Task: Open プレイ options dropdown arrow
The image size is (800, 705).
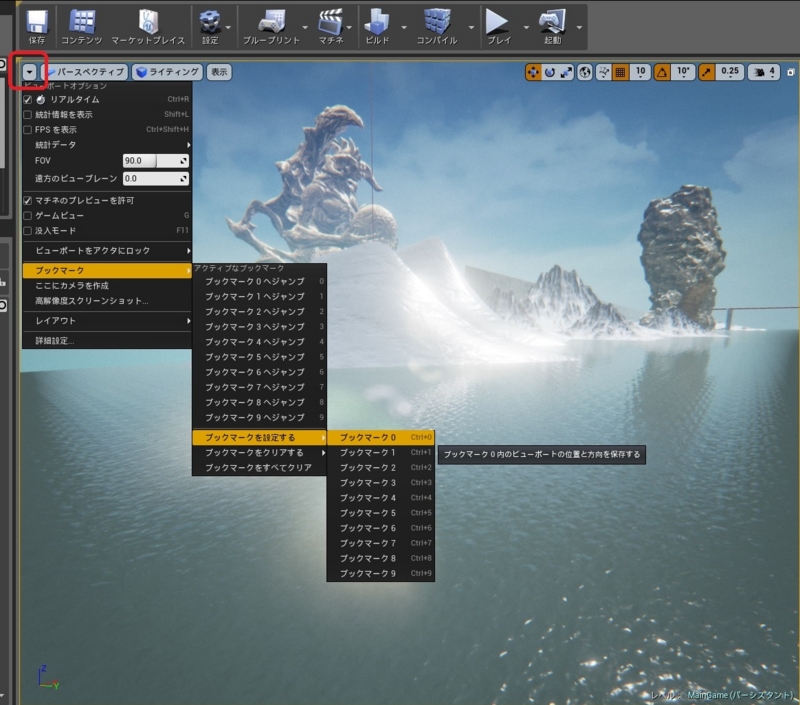Action: point(526,27)
